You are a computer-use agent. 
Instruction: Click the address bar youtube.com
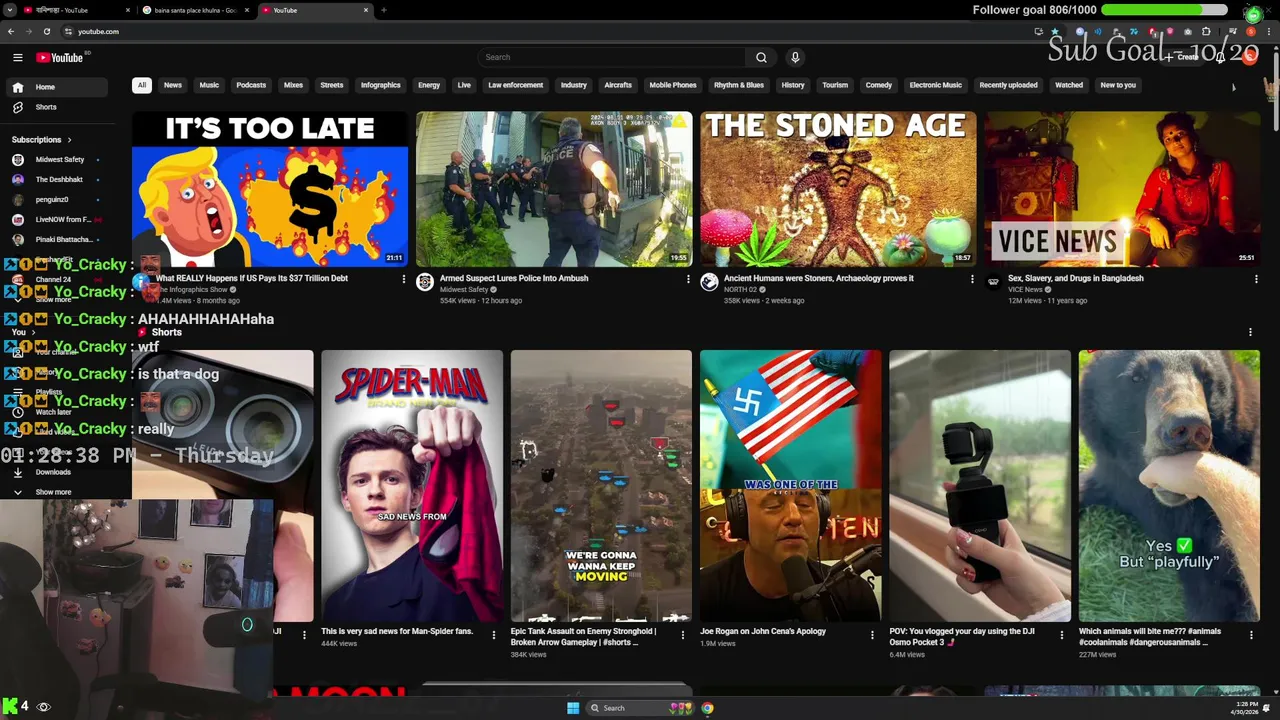pos(98,31)
